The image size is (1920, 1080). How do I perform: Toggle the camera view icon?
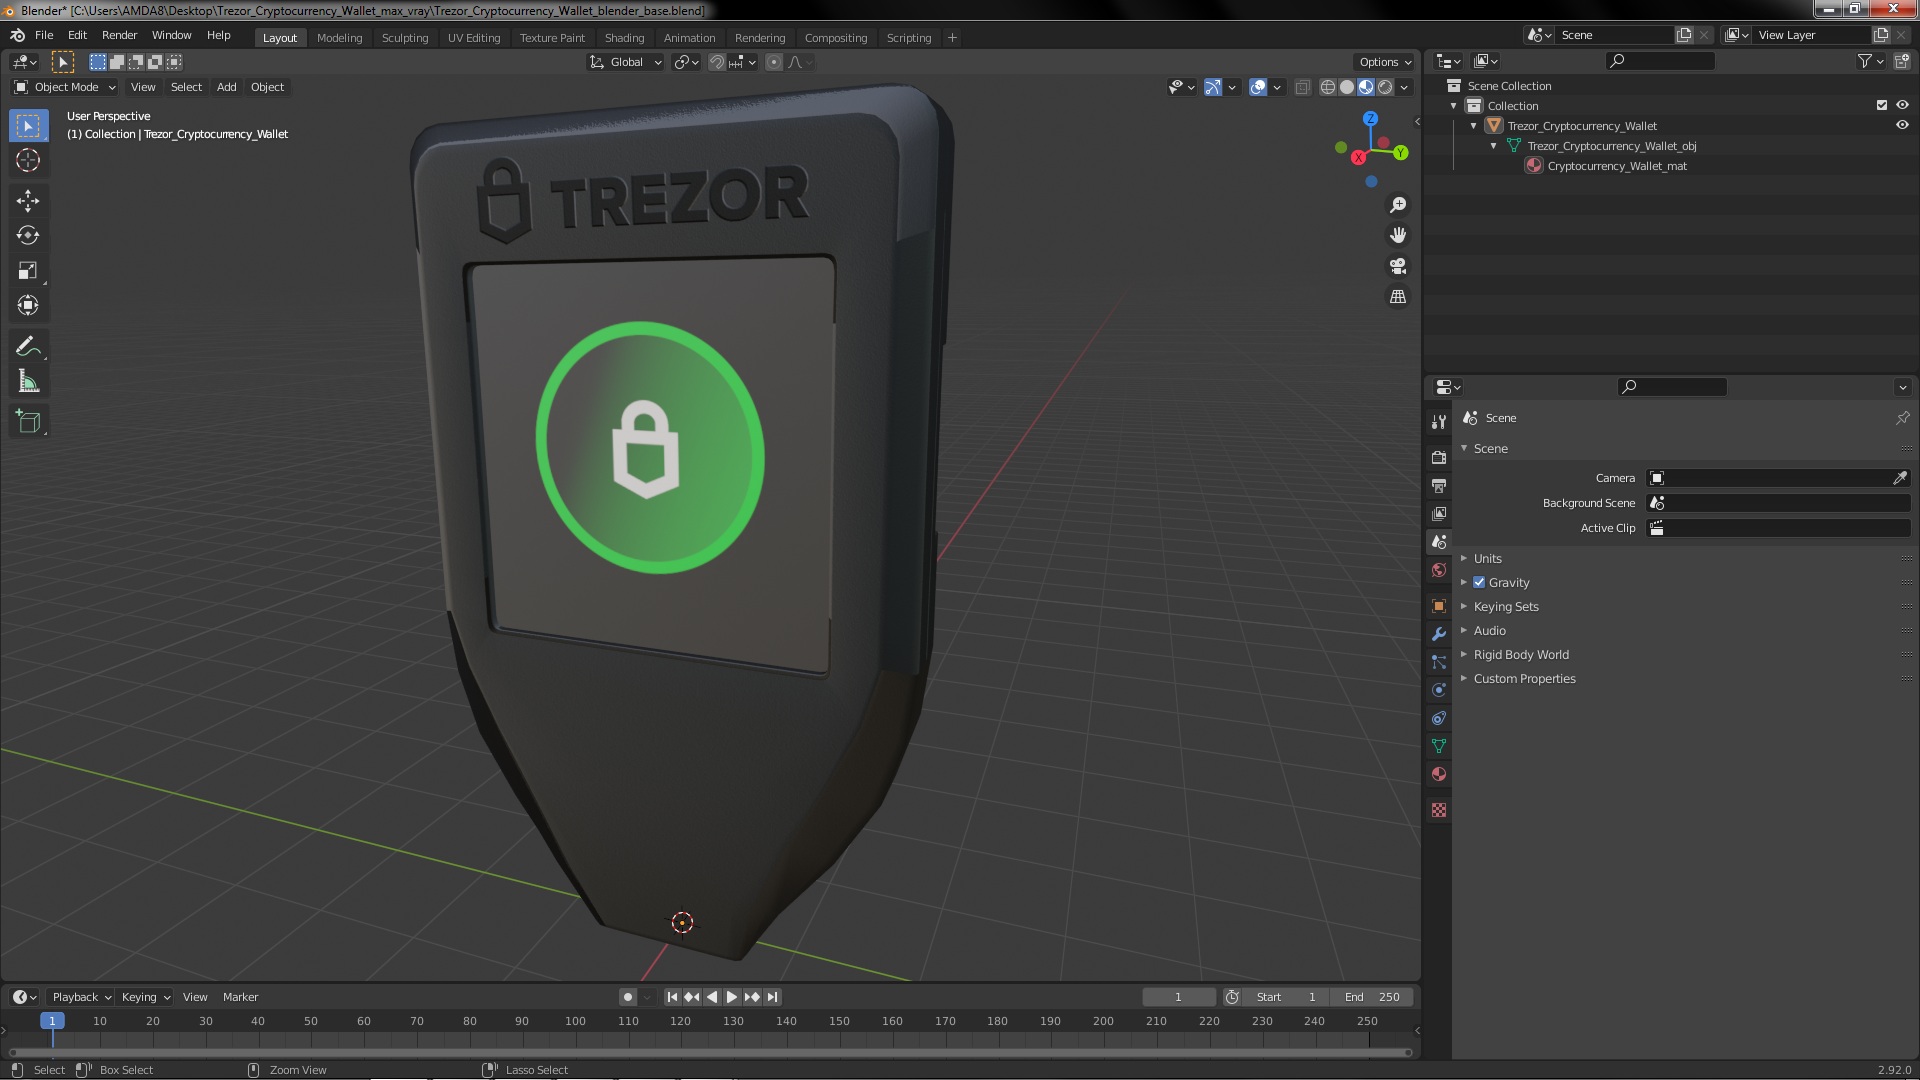tap(1398, 266)
